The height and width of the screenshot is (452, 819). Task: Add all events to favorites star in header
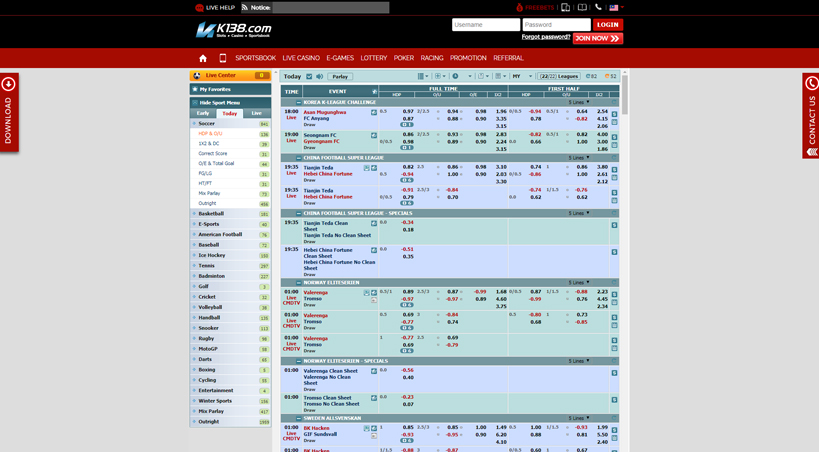pos(374,91)
